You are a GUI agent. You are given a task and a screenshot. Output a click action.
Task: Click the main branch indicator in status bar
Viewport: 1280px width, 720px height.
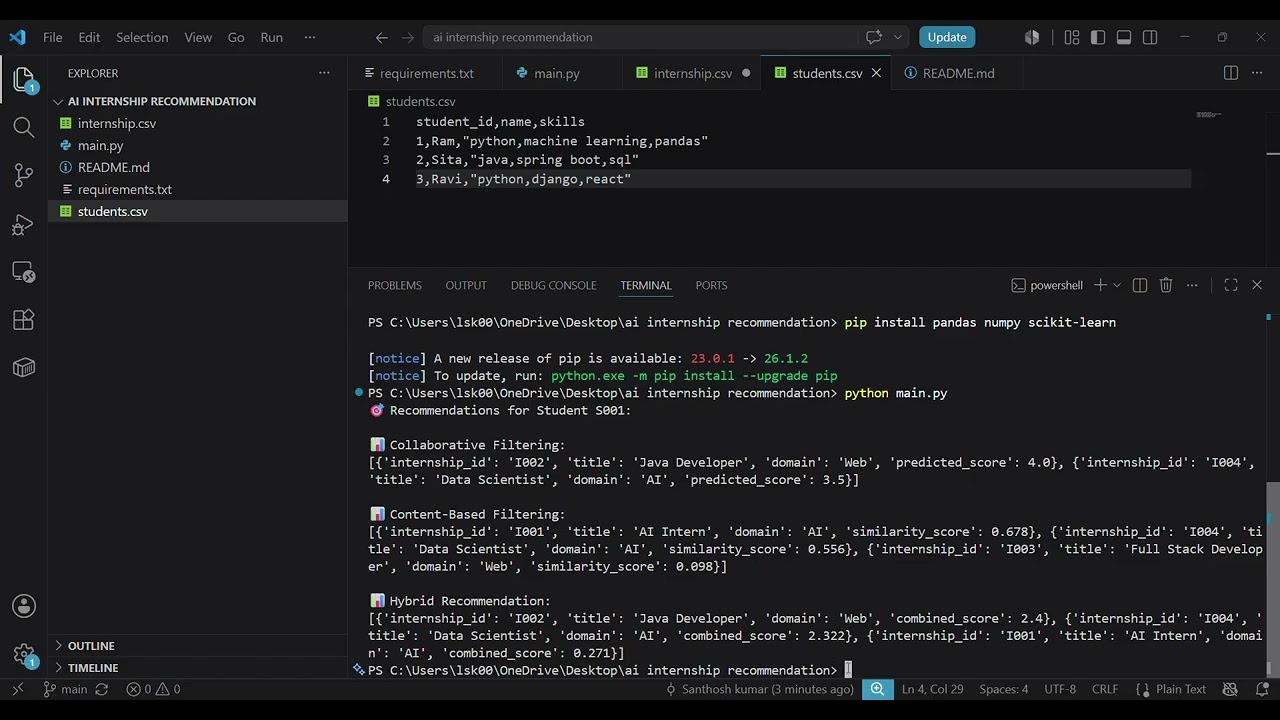65,689
